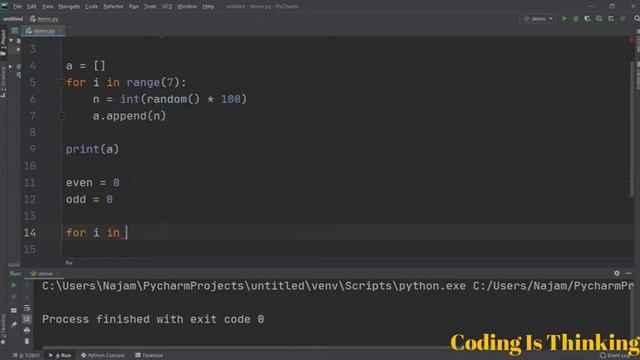The image size is (640, 360).
Task: Click the demo.py breadcrumb in navigation bar
Action: click(x=44, y=19)
